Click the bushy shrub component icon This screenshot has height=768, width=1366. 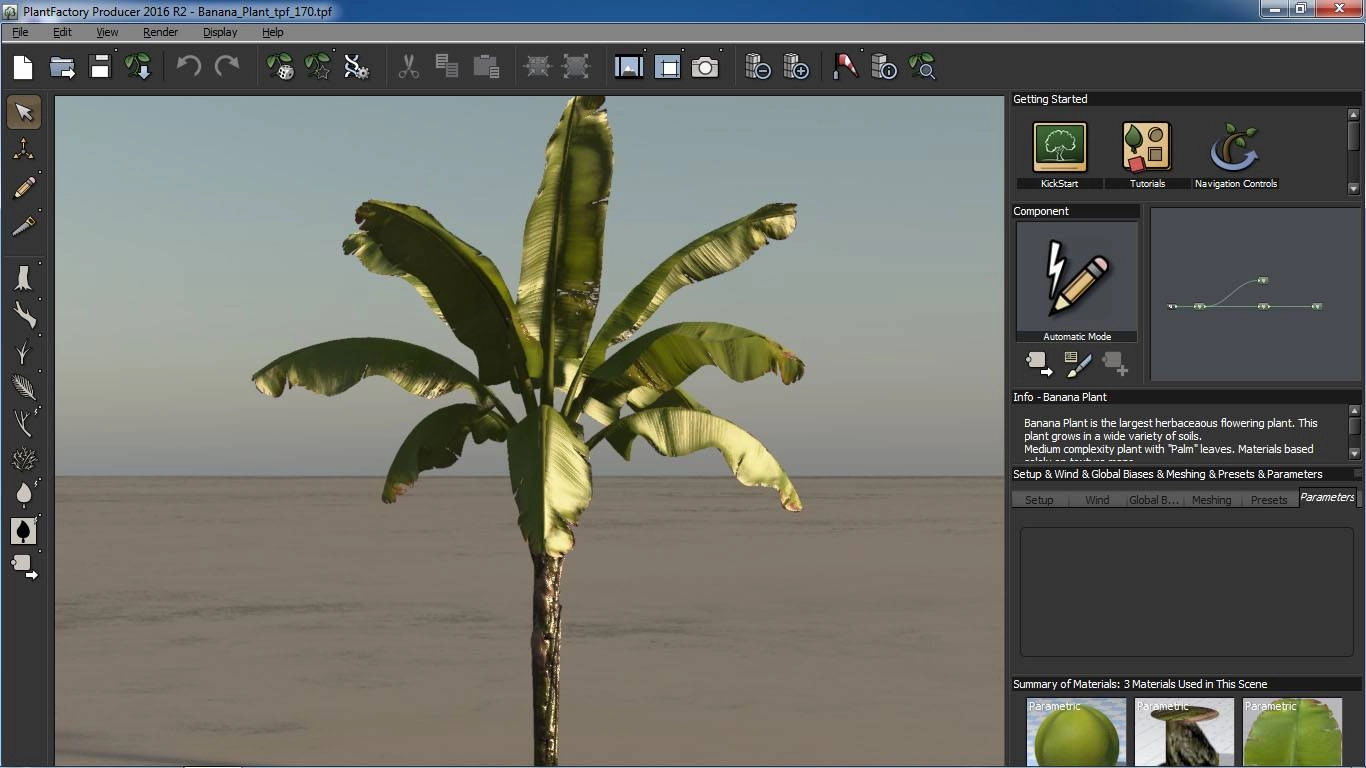pyautogui.click(x=24, y=459)
